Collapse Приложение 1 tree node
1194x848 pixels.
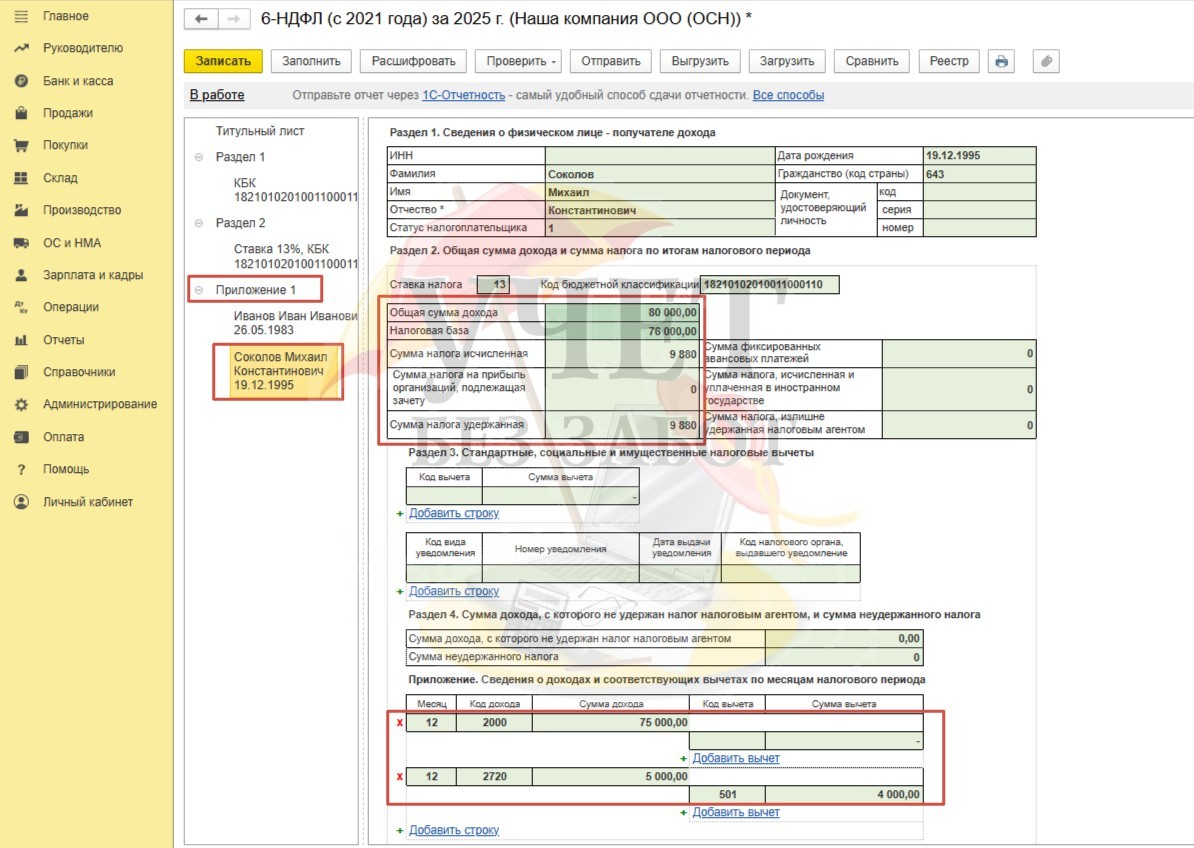coord(198,291)
